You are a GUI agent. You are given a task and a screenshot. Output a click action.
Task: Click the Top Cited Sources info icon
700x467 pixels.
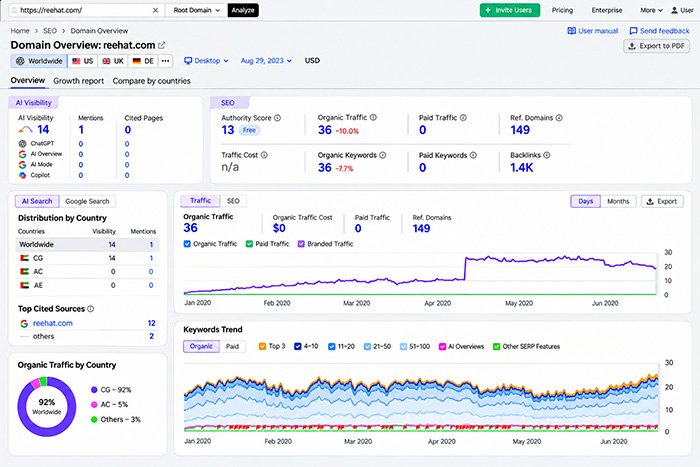tap(91, 309)
